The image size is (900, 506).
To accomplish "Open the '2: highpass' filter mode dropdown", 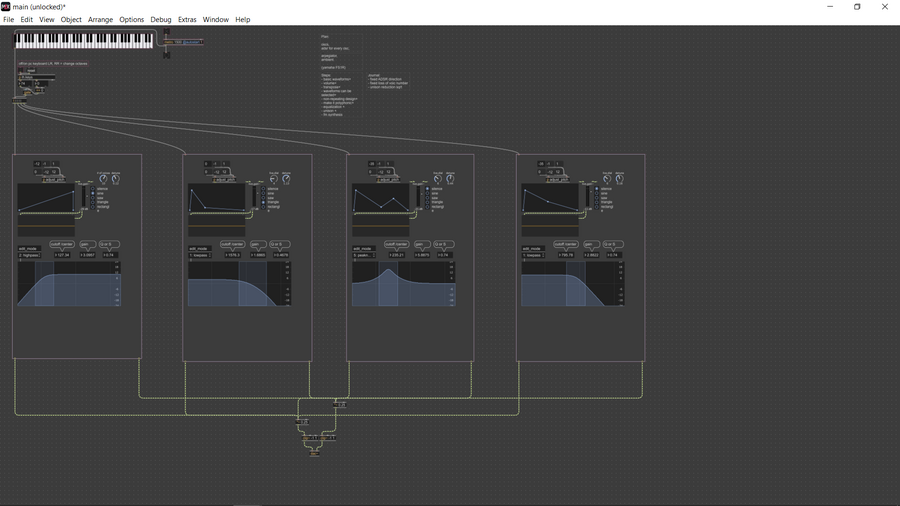I will click(30, 255).
